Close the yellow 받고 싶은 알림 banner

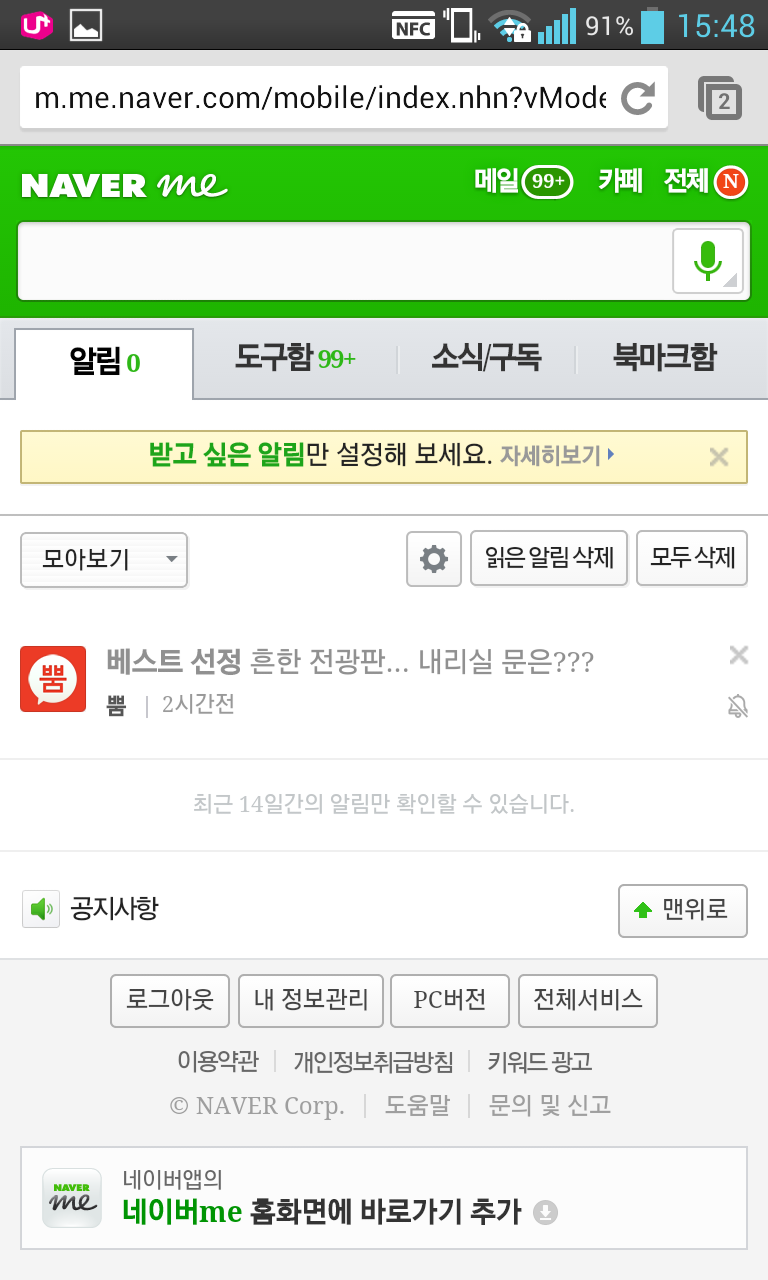click(718, 457)
